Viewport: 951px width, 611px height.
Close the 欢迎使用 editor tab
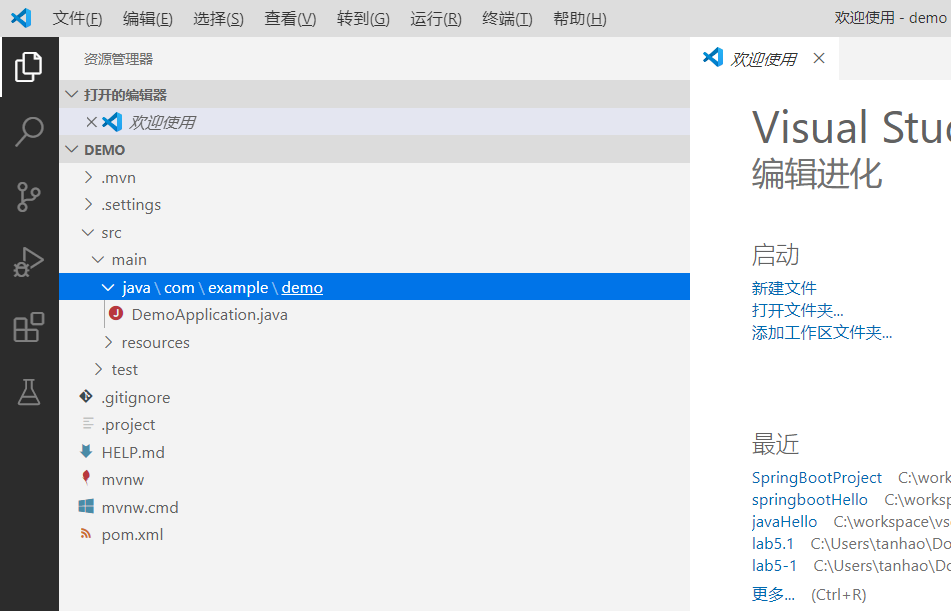coord(819,58)
